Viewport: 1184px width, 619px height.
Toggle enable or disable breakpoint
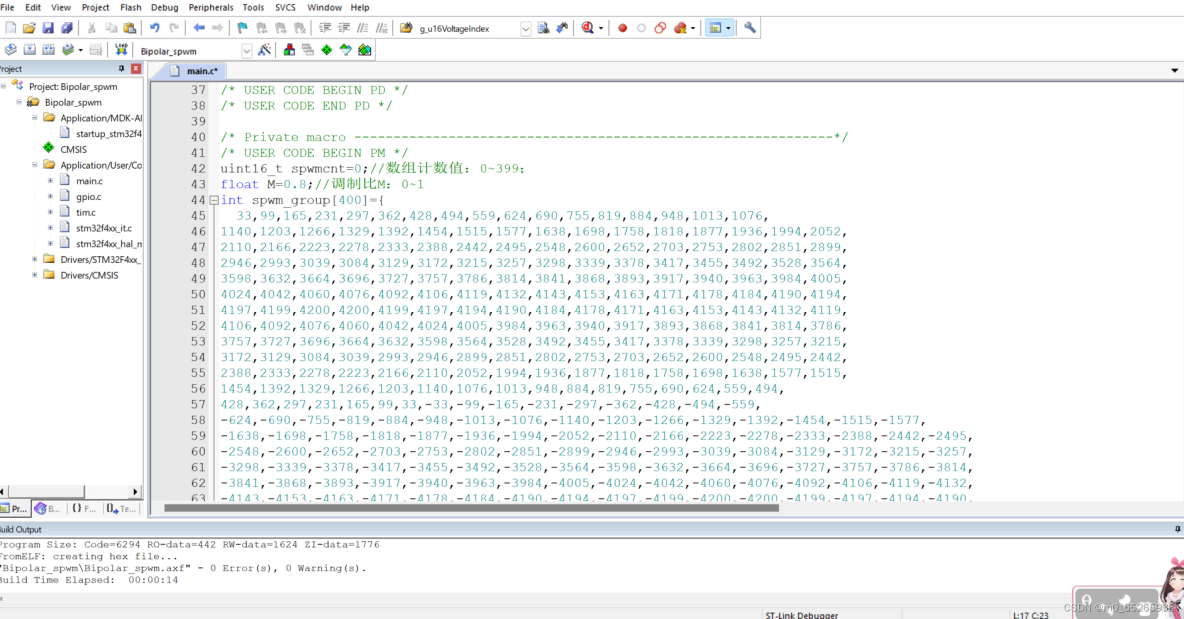coord(642,28)
